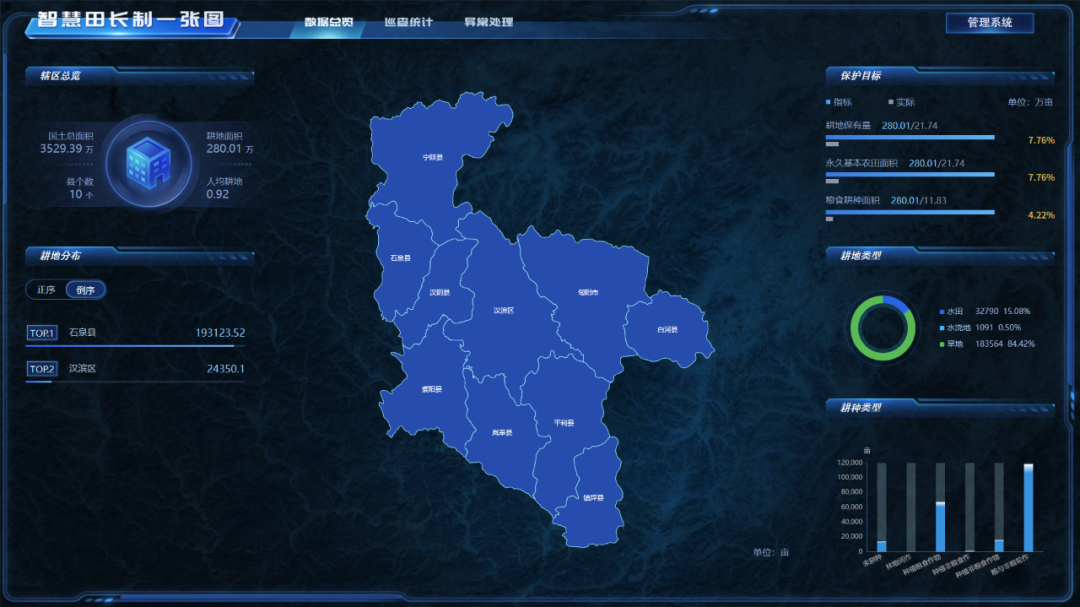Click the 辖区总览 panel header

pyautogui.click(x=139, y=76)
